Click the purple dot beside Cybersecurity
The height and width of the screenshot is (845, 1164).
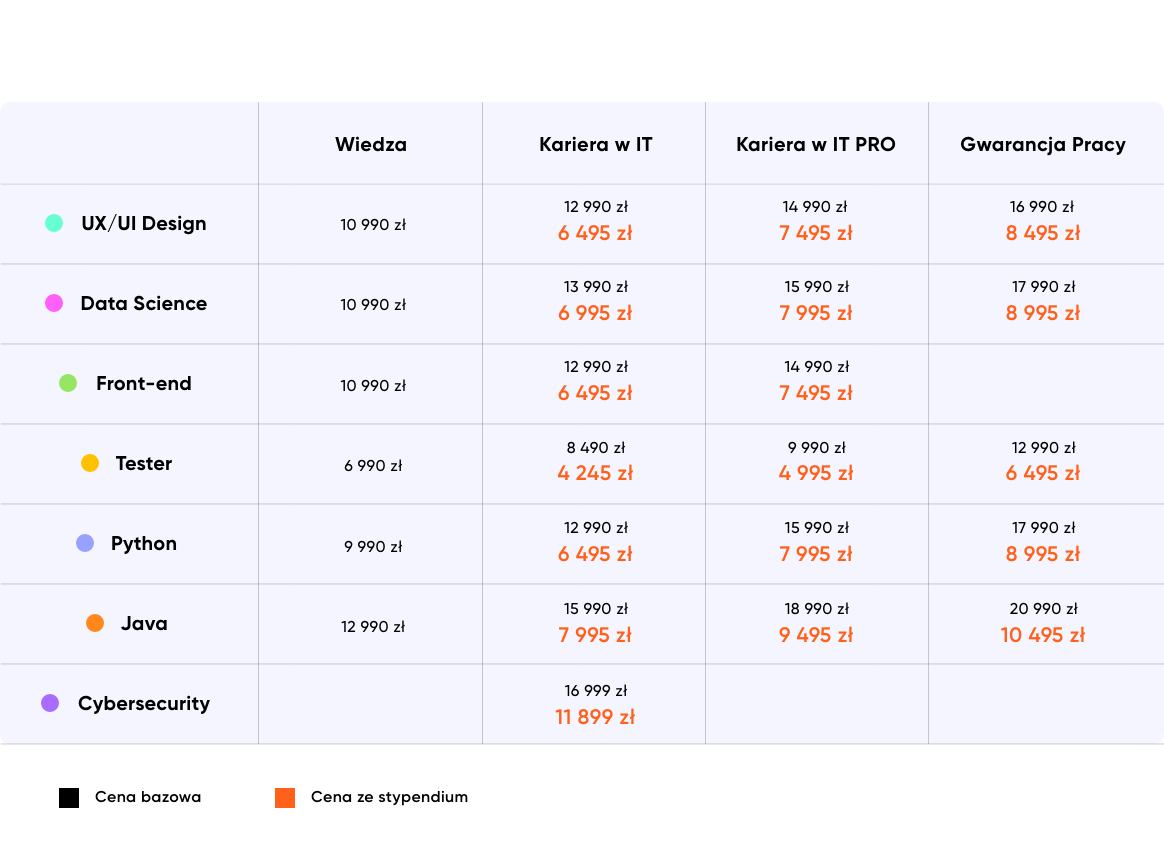pos(50,703)
